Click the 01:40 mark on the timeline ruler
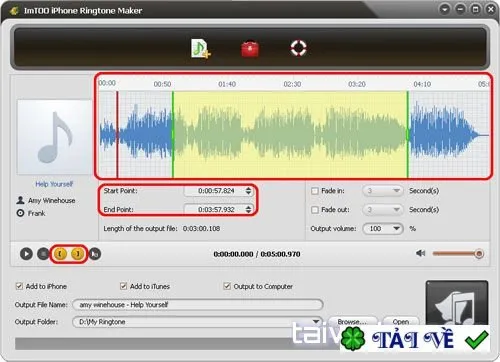Screen dimensions: 500x362 [x=227, y=84]
